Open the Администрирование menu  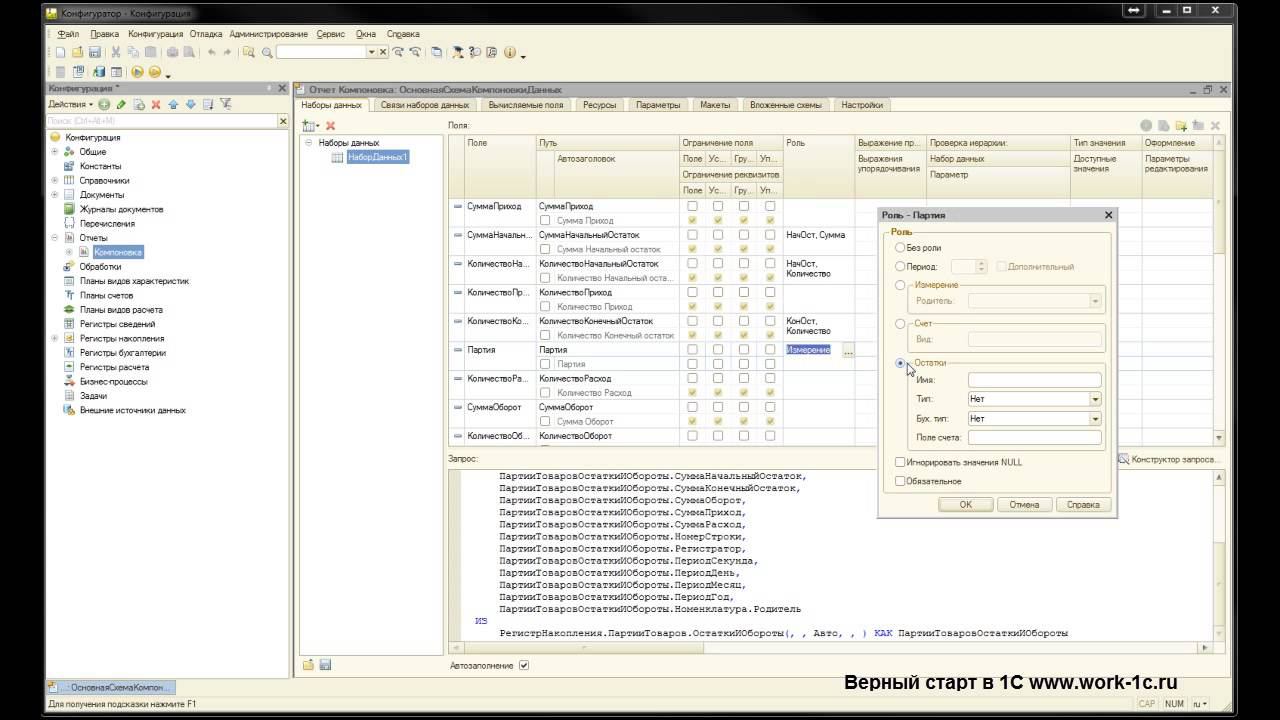[x=268, y=34]
